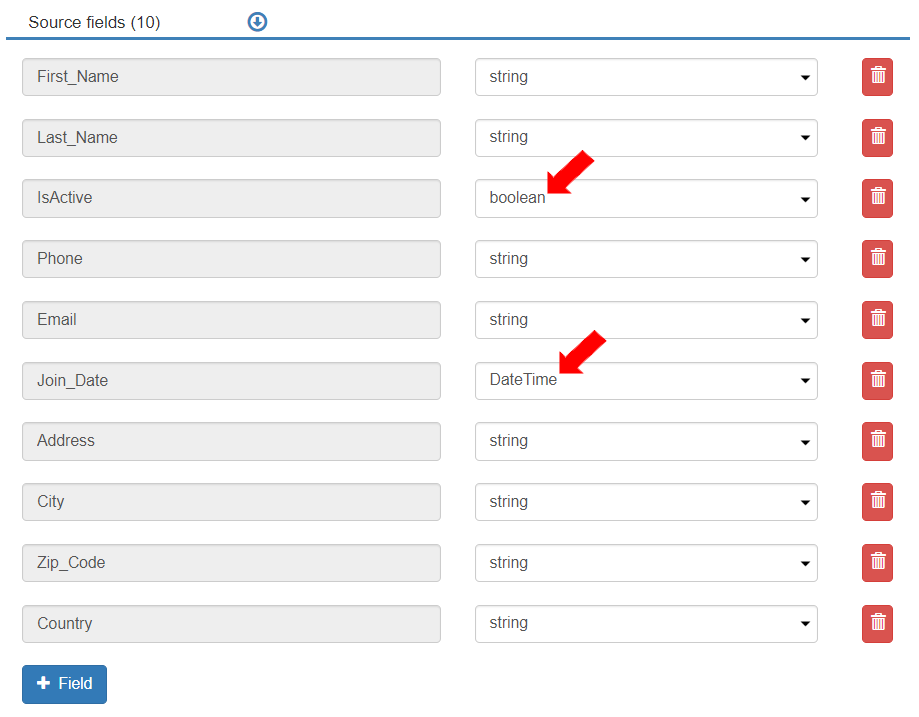Add a new field with the Field button
This screenshot has width=919, height=717.
[64, 684]
